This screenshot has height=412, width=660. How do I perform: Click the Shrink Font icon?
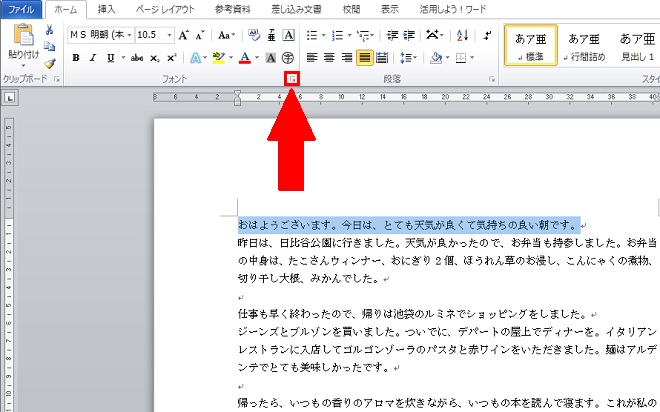pos(200,35)
